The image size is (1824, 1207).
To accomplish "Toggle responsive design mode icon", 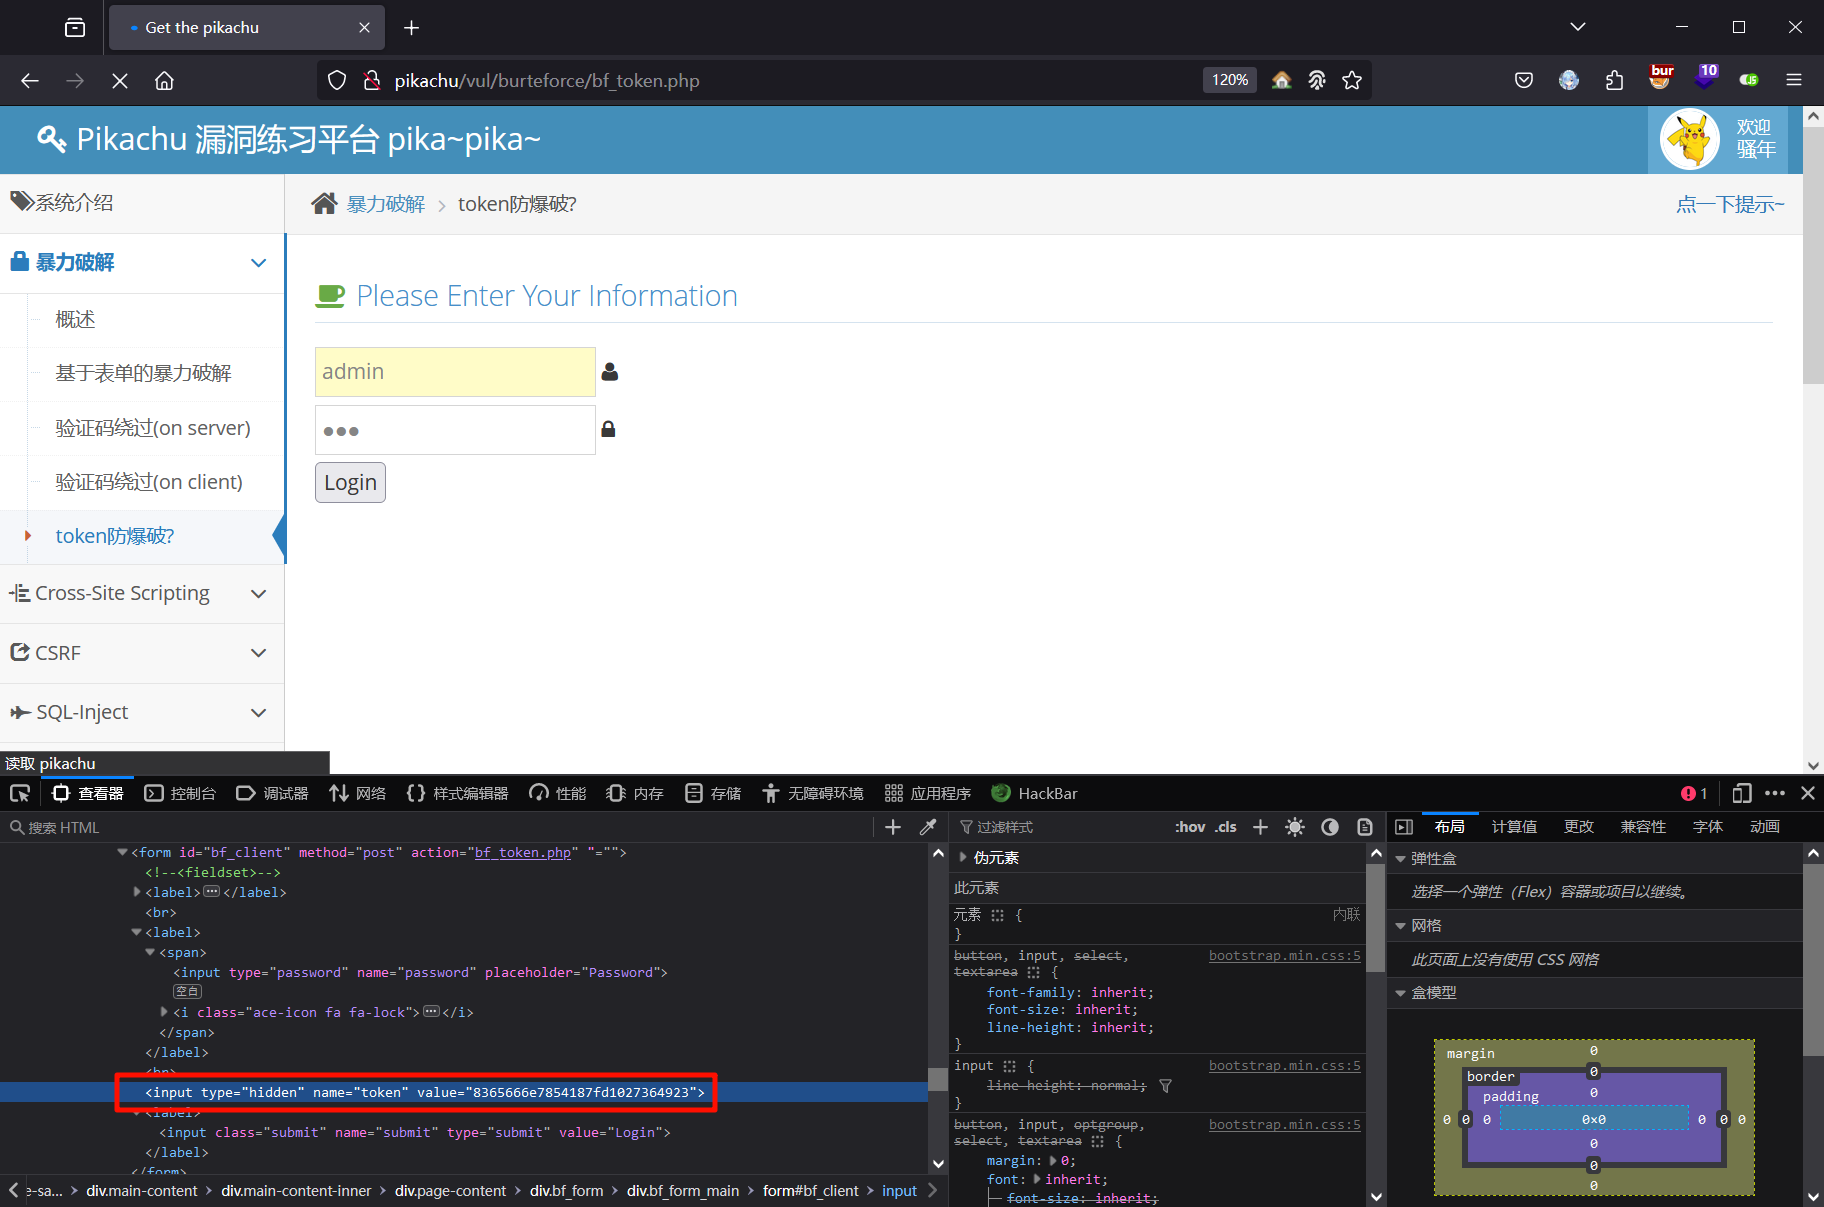I will [1742, 793].
